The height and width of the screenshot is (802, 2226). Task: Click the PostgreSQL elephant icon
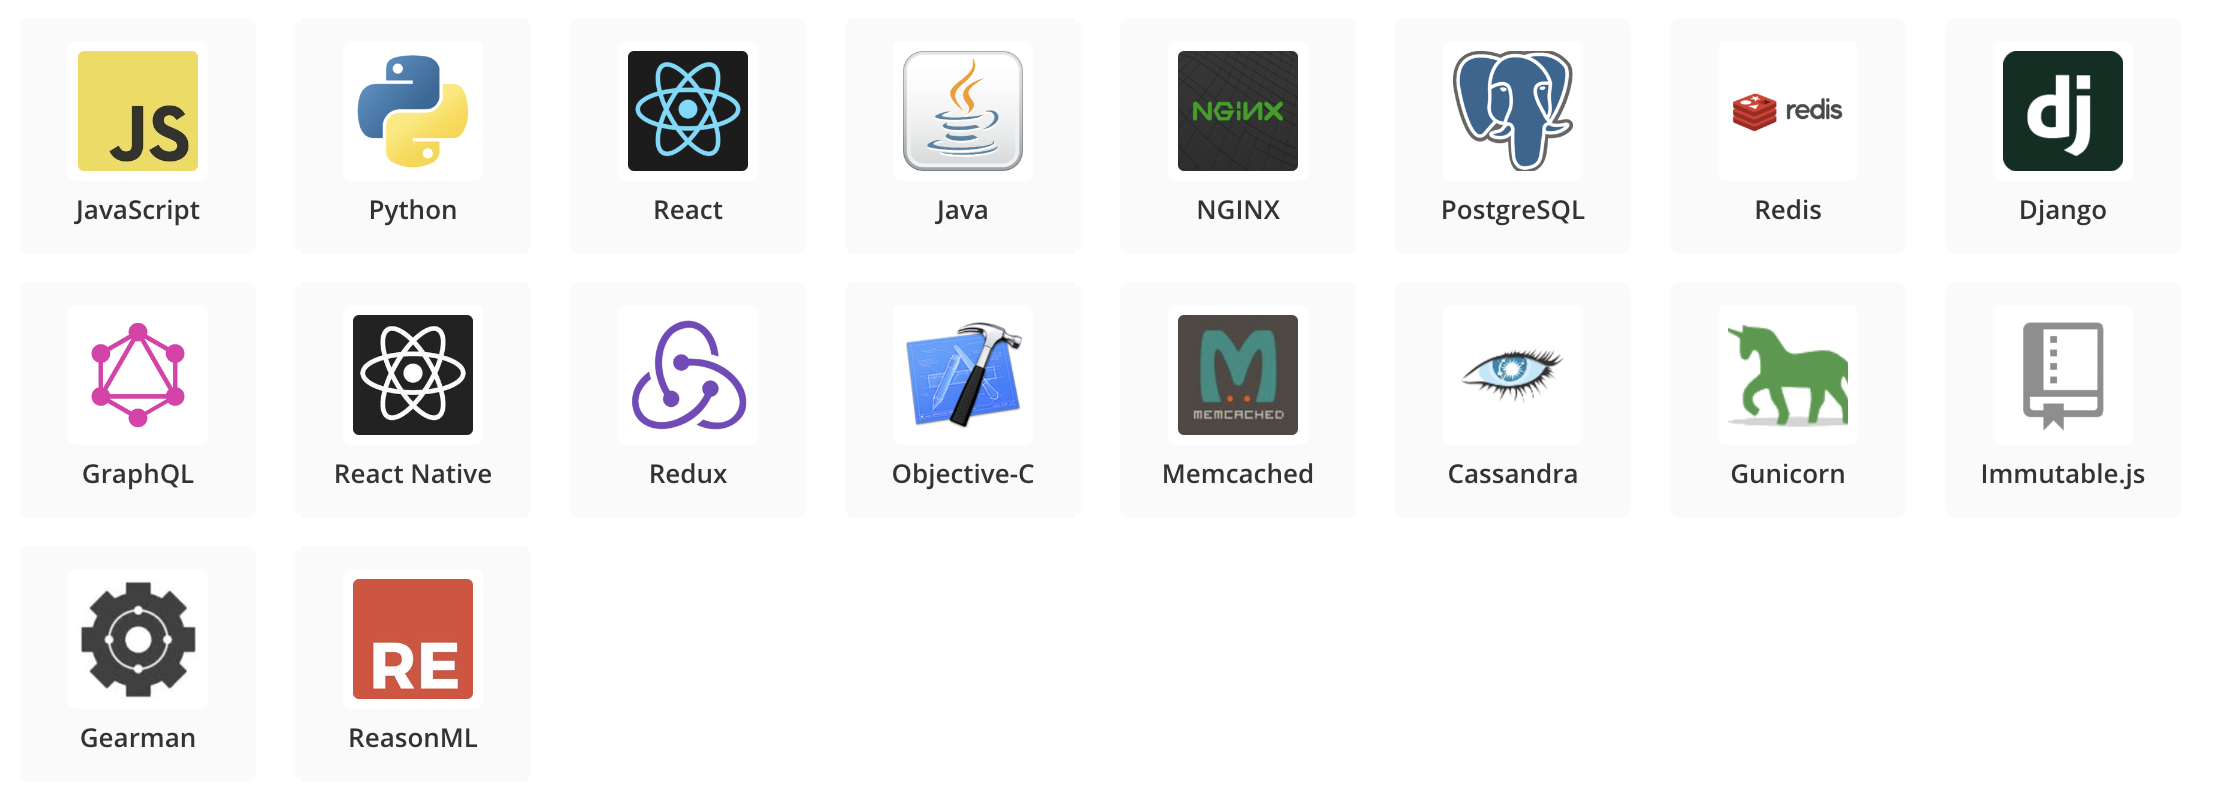coord(1513,111)
